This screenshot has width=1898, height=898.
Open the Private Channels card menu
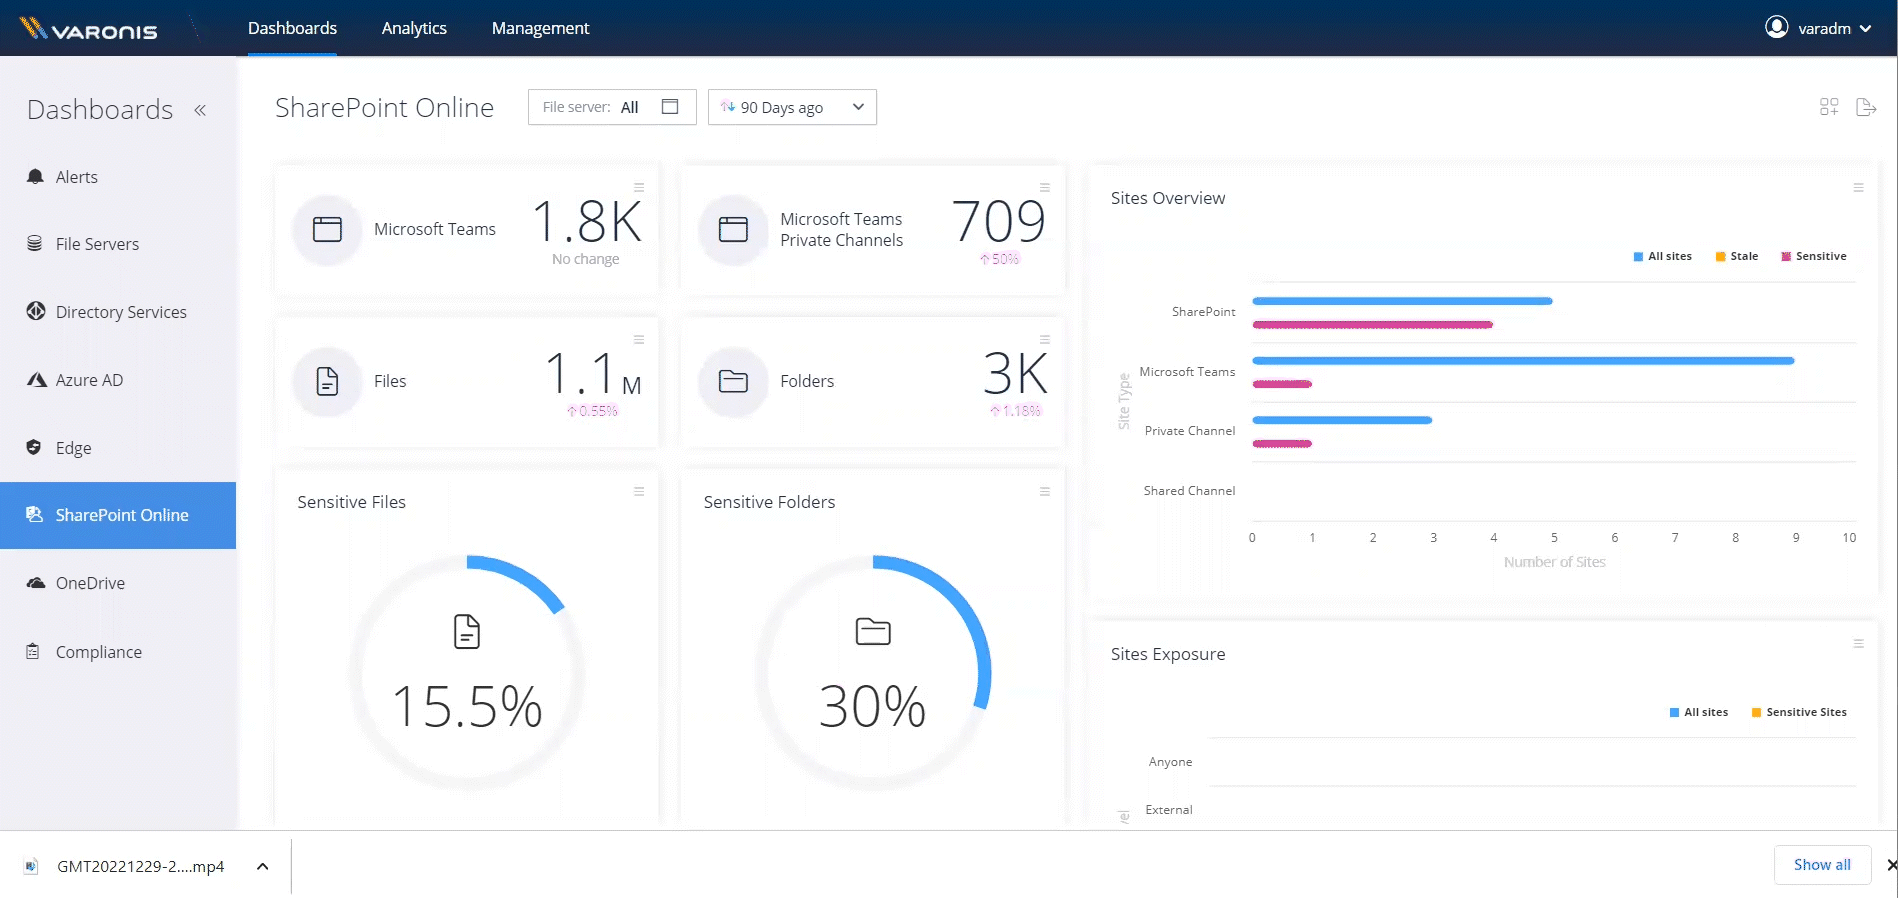point(1045,187)
